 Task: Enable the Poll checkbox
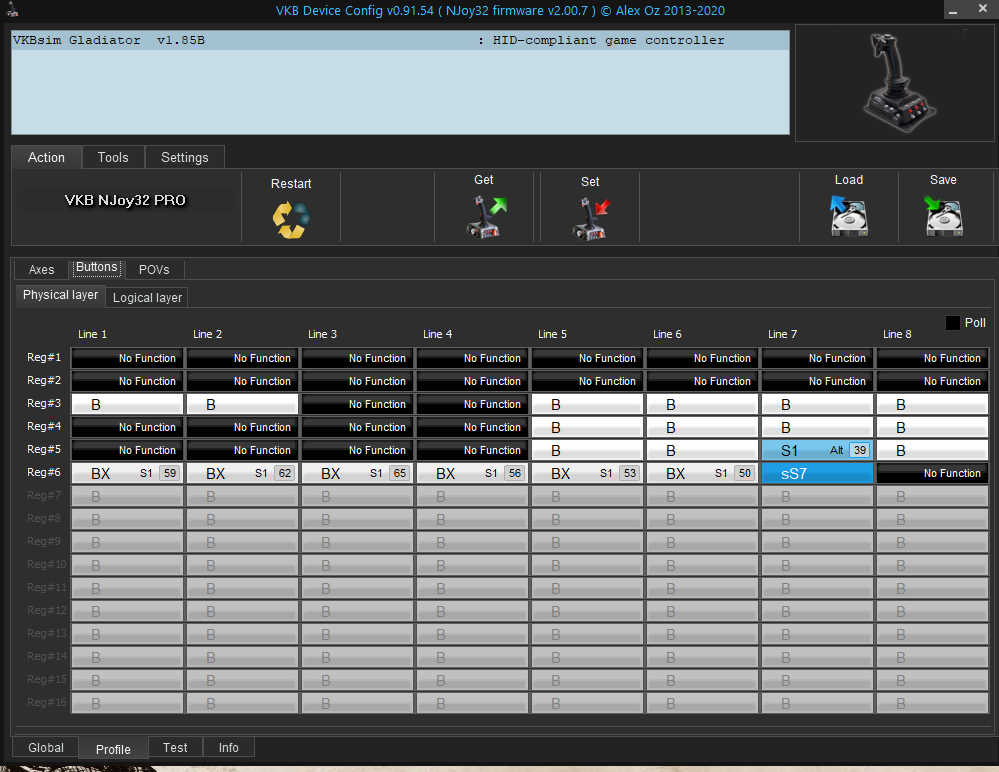[952, 323]
